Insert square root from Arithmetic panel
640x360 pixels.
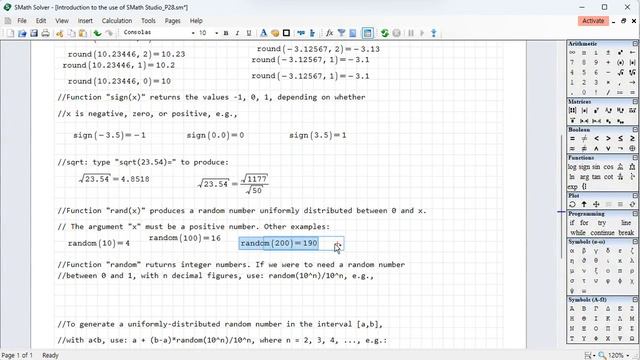[x=620, y=72]
